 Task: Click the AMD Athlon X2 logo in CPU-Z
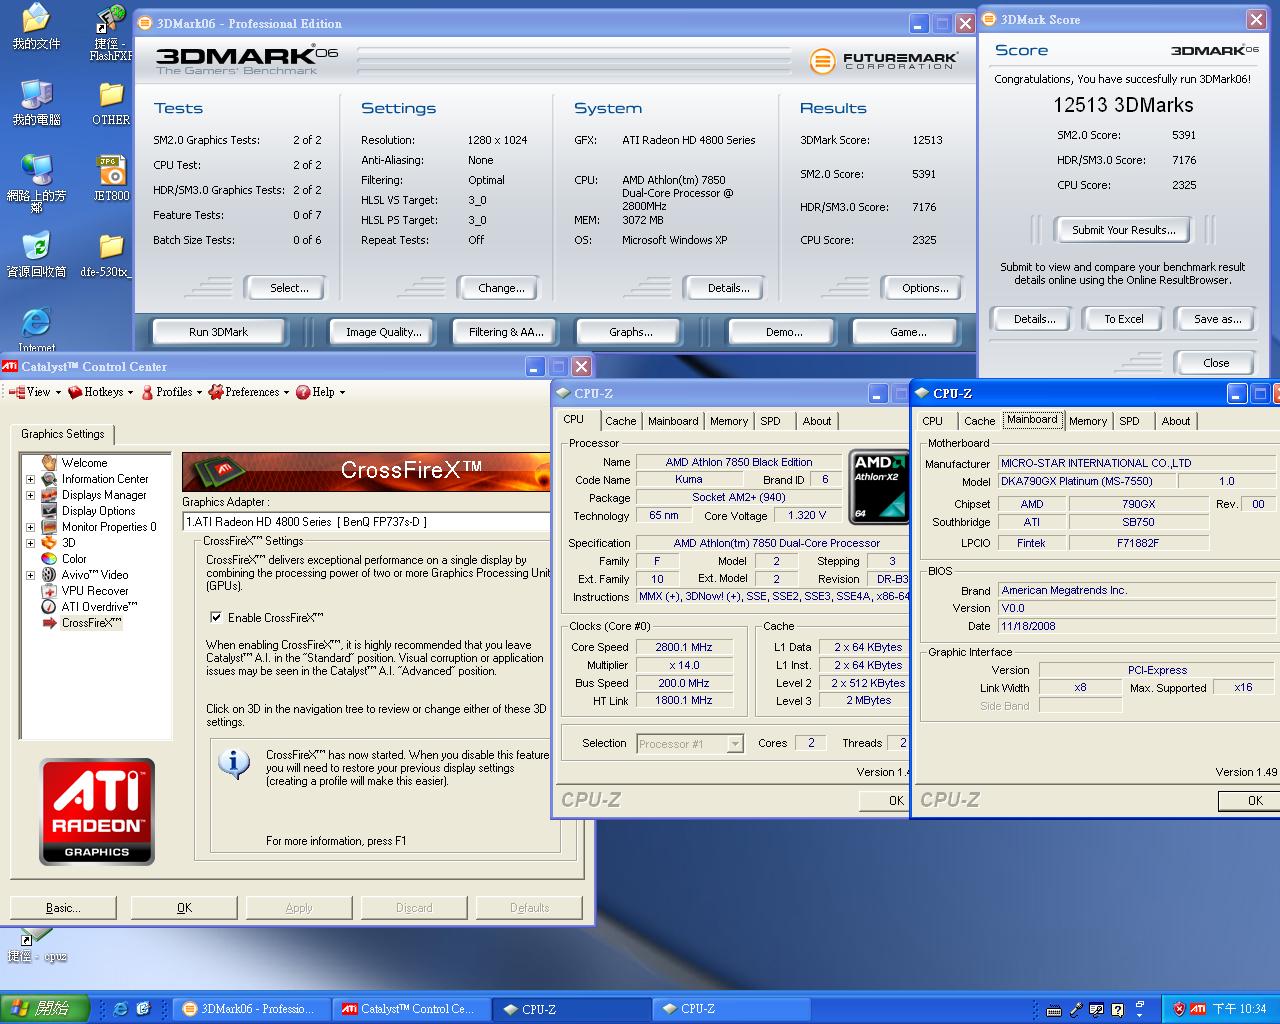tap(878, 486)
